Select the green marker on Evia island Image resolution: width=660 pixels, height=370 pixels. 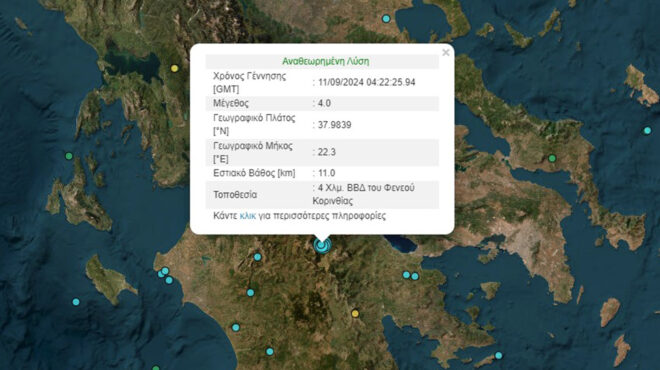[x=552, y=158]
